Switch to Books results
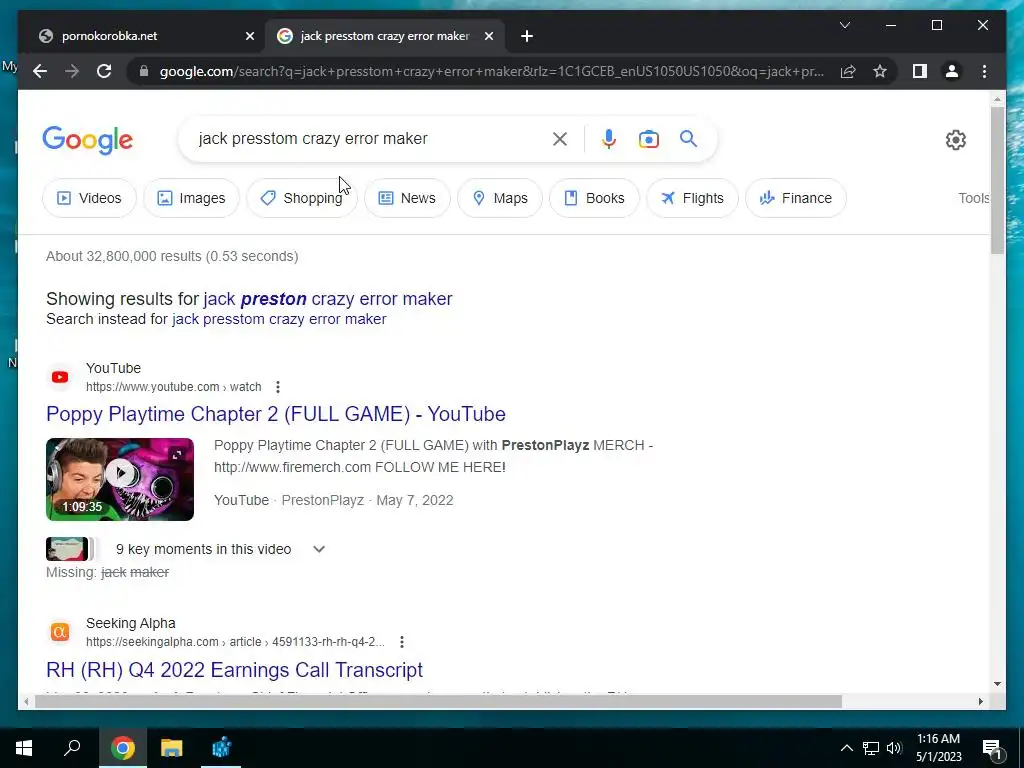 tap(594, 198)
